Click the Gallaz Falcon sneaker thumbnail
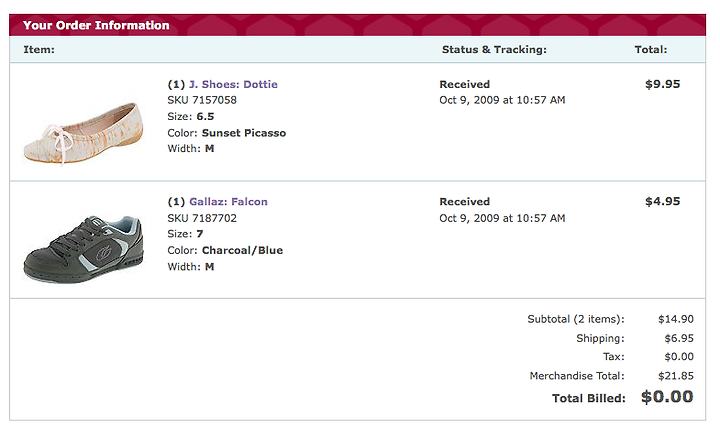 pyautogui.click(x=84, y=249)
